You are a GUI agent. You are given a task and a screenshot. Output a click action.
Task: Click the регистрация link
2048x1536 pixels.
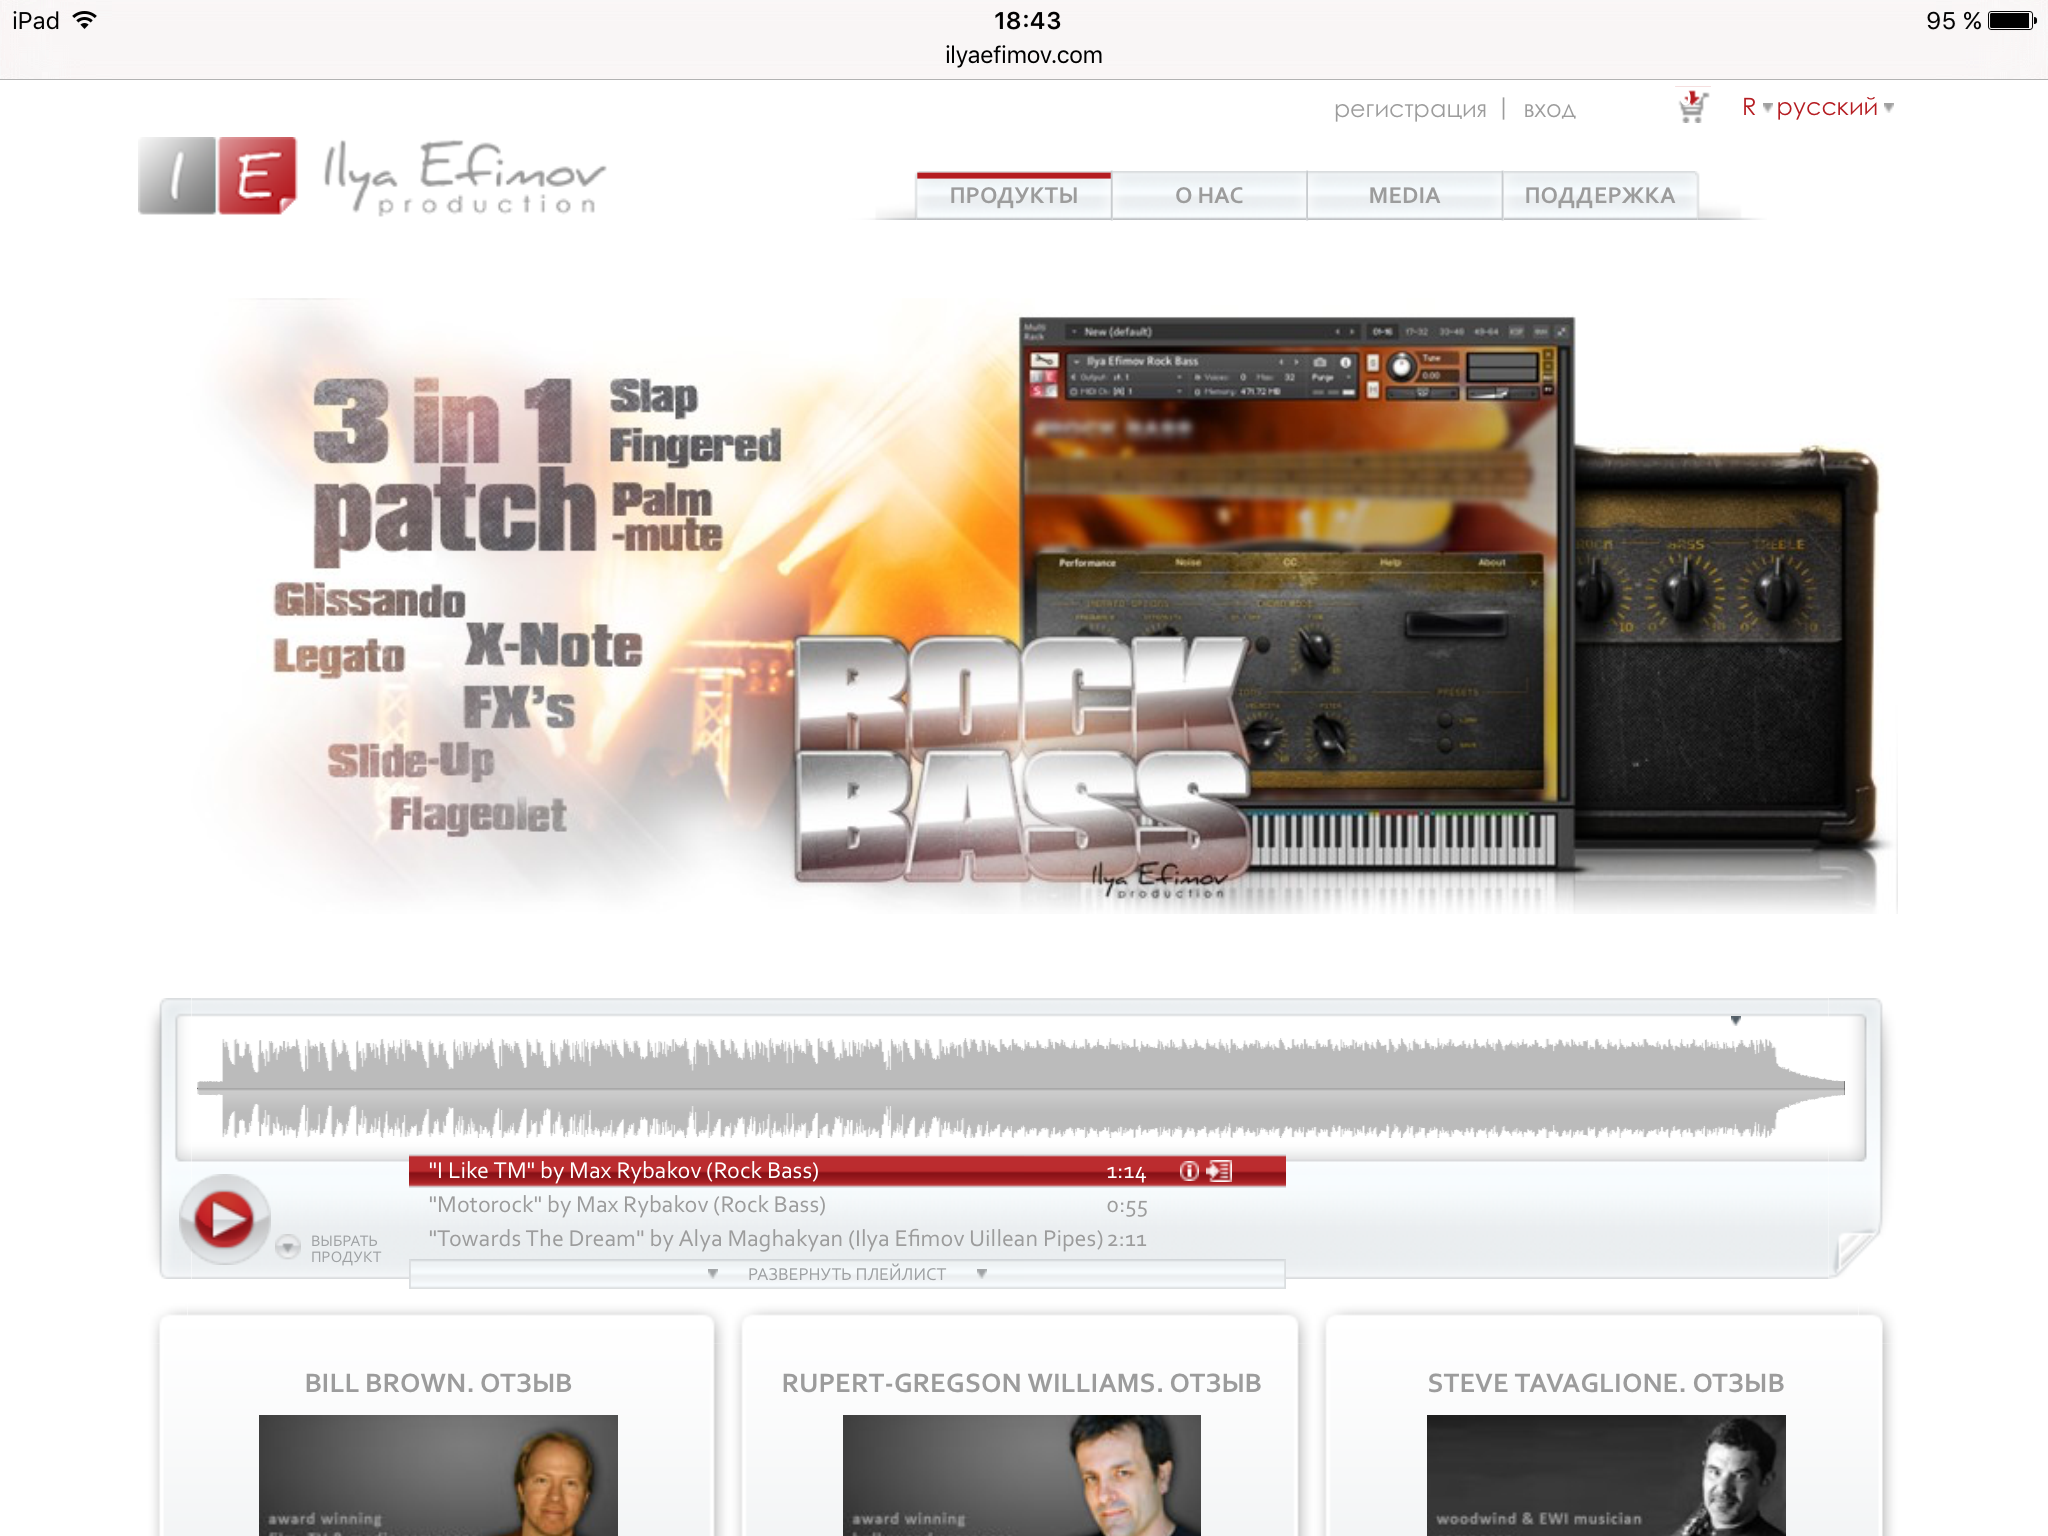click(1409, 109)
